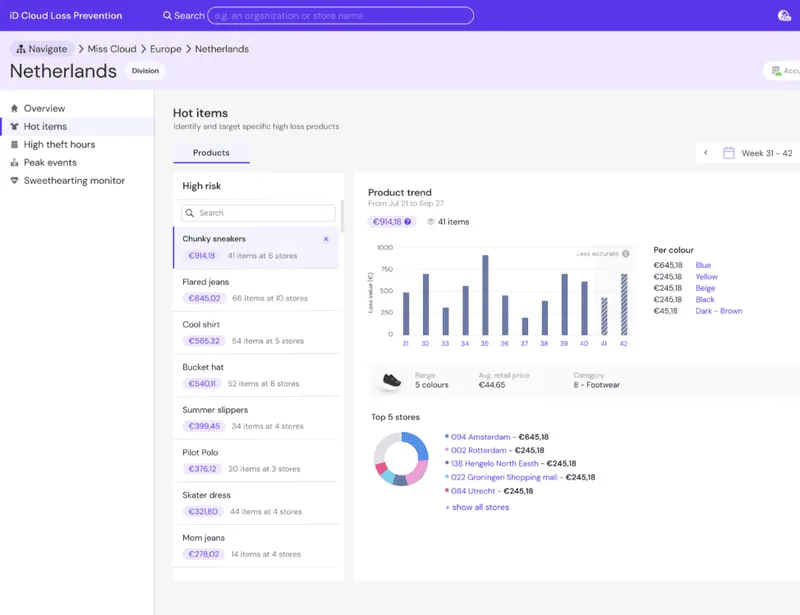Click the Overview house icon
This screenshot has width=800, height=615.
point(14,108)
